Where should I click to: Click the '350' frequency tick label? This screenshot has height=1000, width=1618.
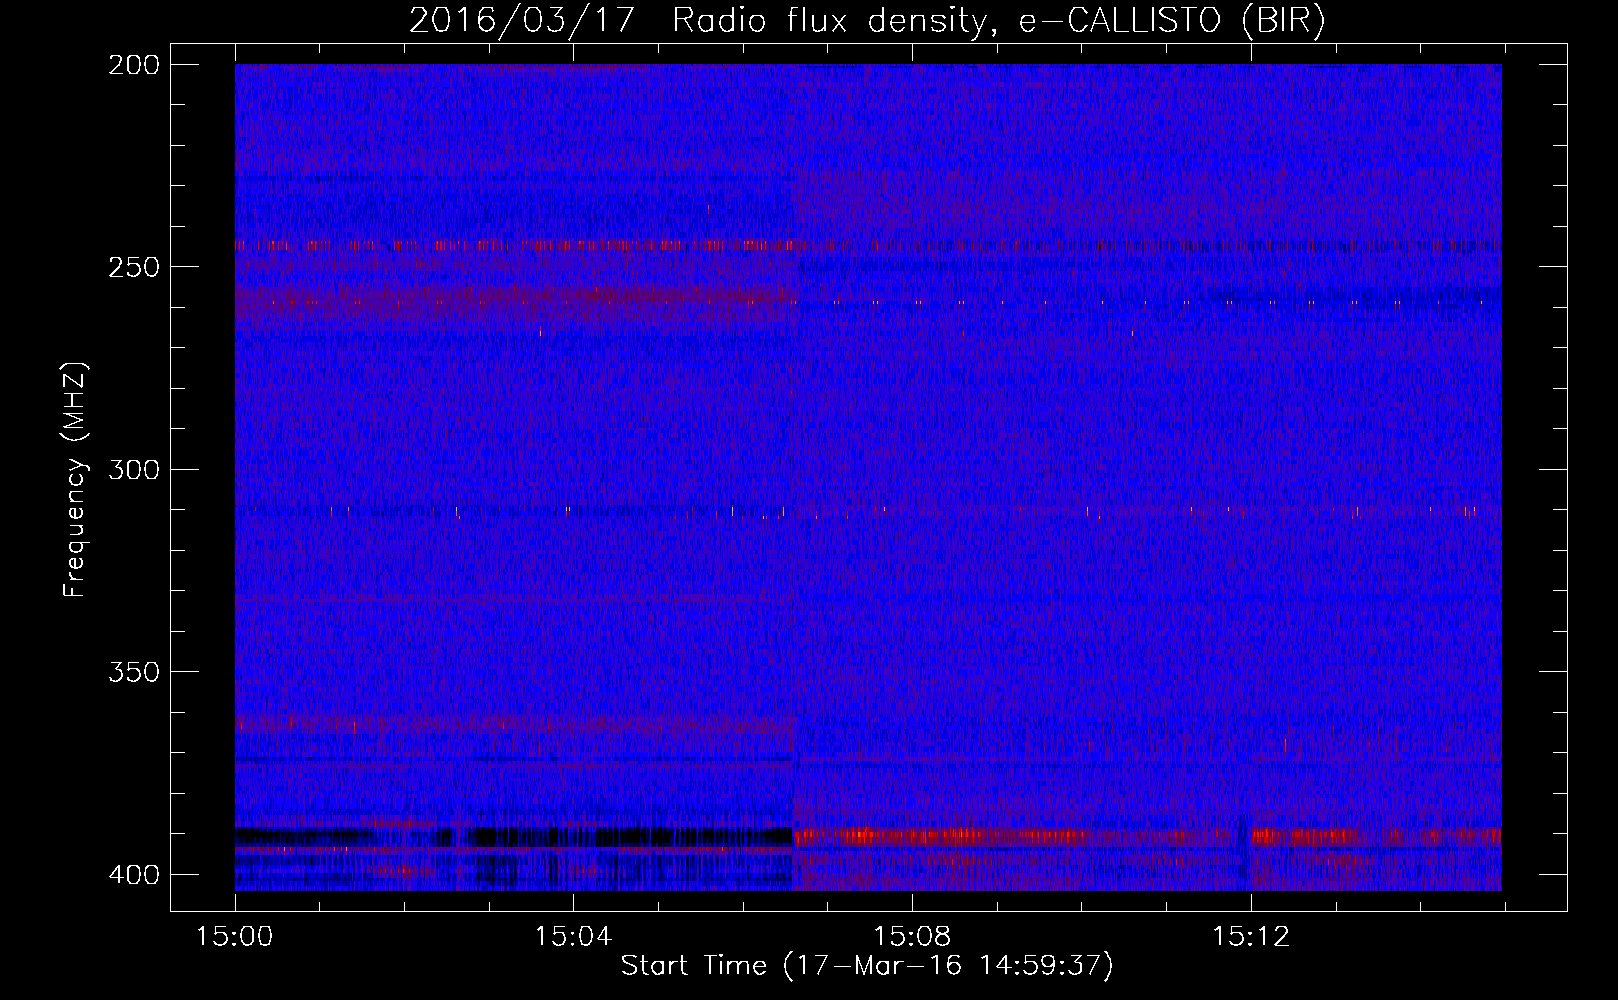point(134,672)
